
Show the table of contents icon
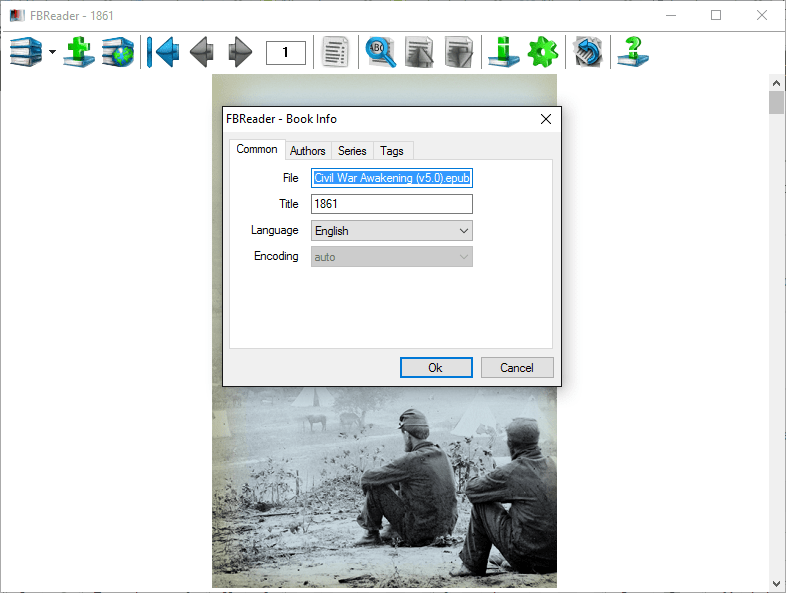[336, 51]
